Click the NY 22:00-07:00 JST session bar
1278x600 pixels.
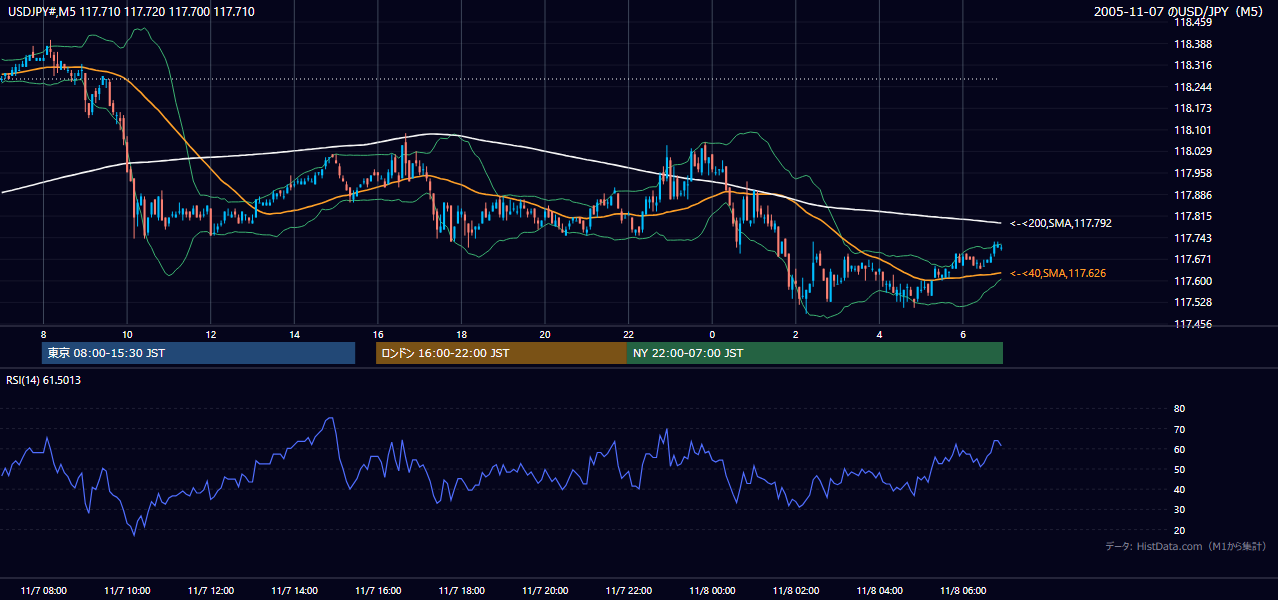pos(815,353)
